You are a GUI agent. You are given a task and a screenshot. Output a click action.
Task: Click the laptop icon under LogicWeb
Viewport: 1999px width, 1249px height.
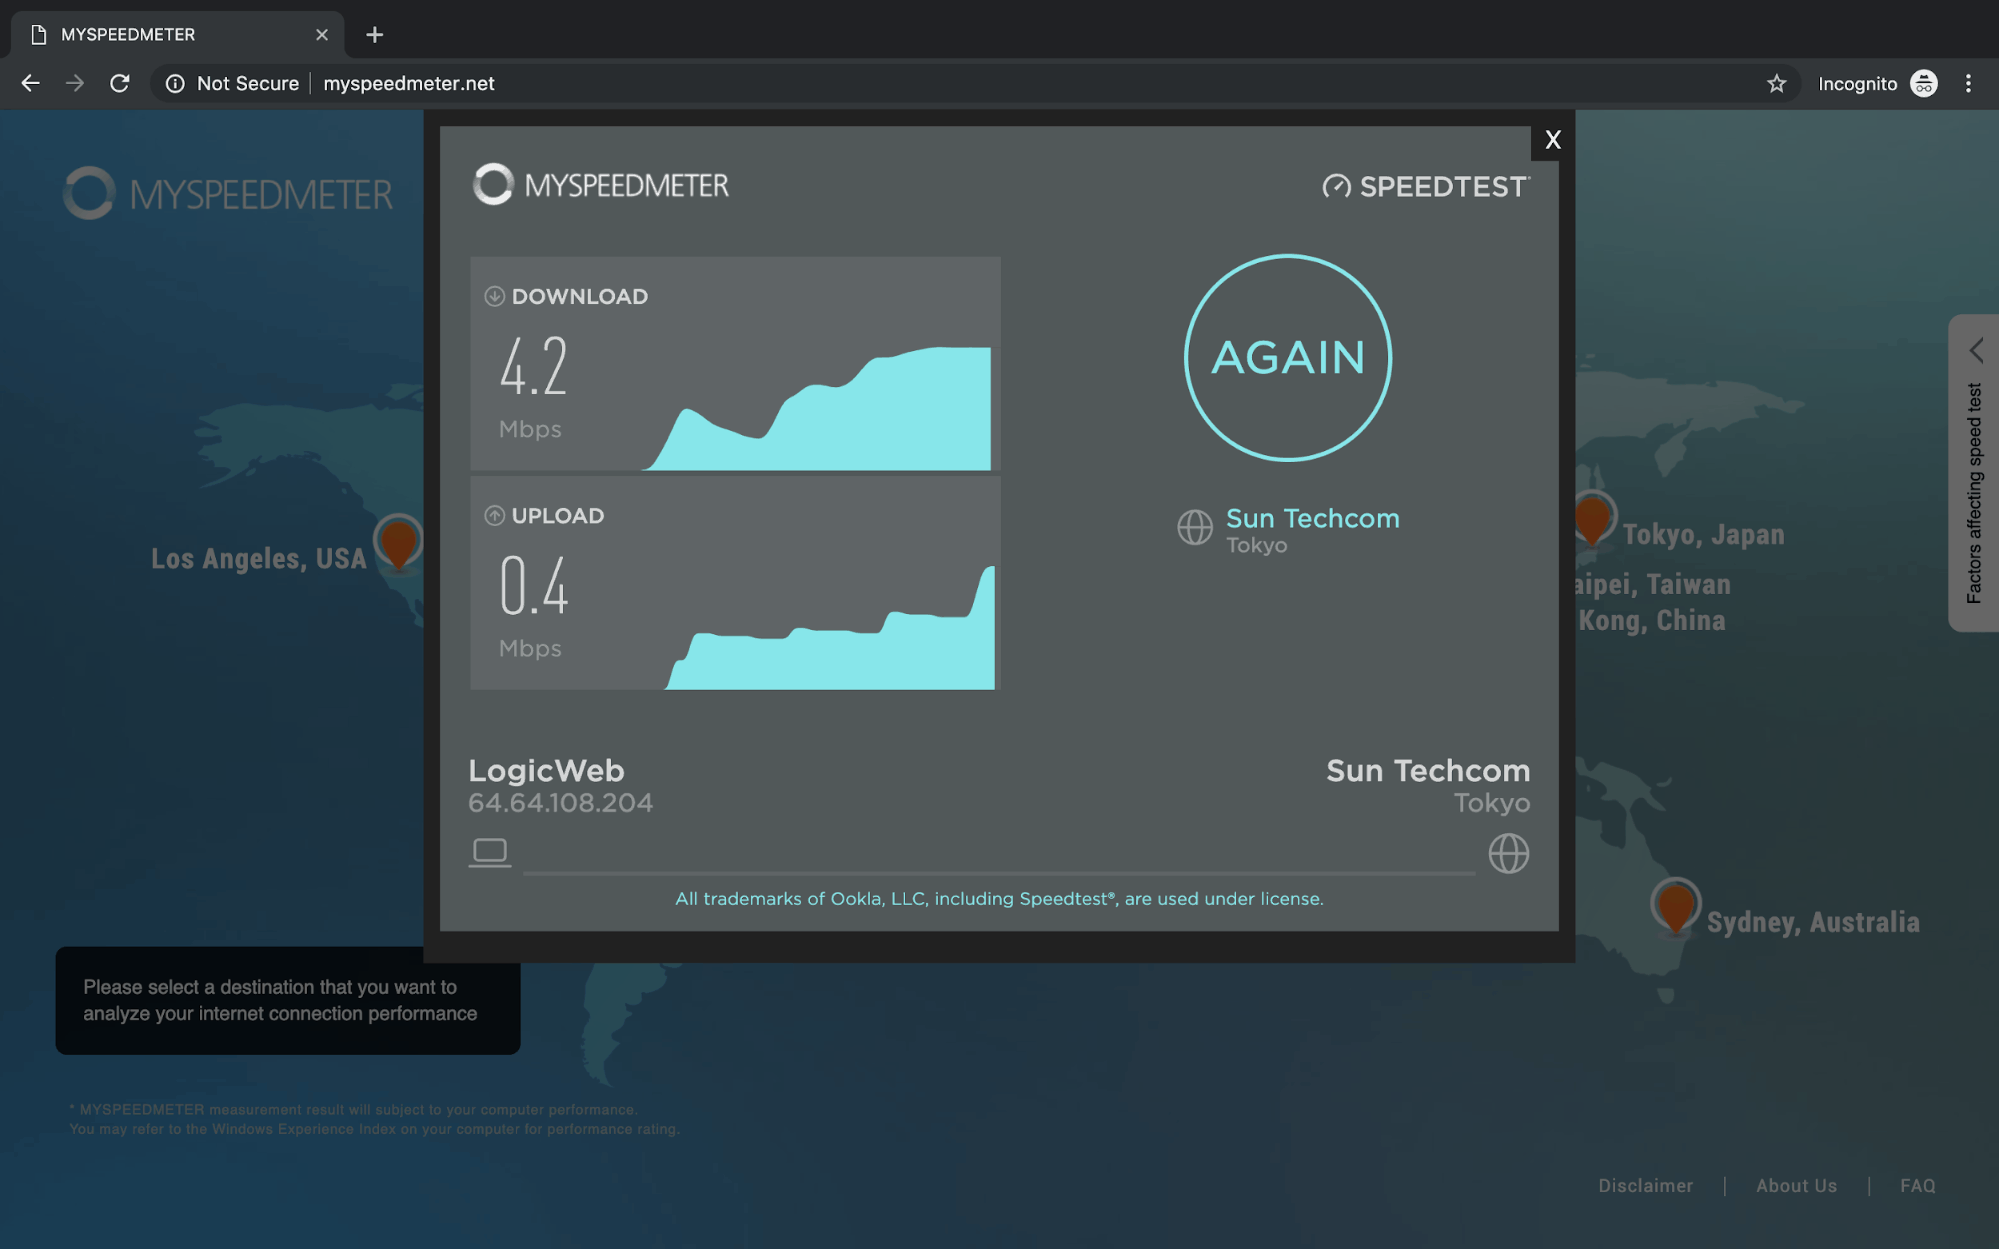[x=490, y=853]
